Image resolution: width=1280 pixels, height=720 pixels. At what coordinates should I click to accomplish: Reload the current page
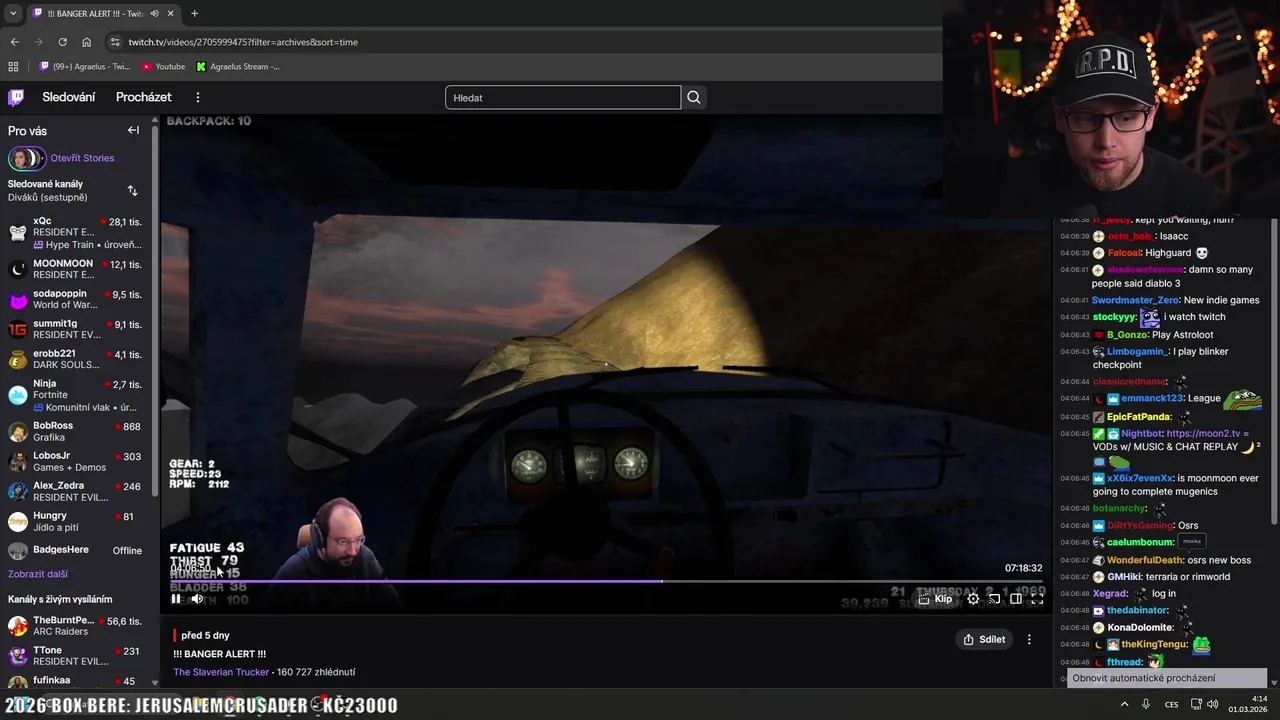pos(62,42)
